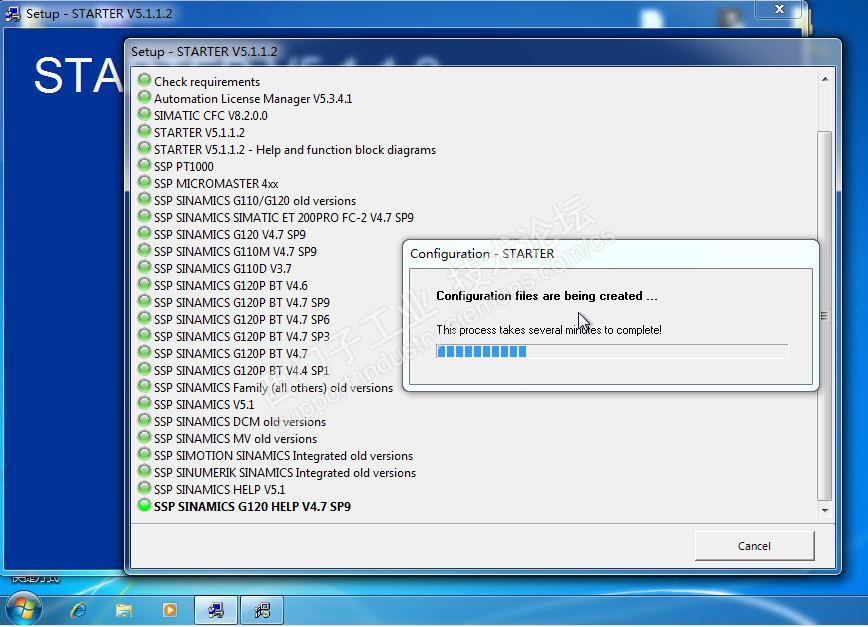
Task: Click status icon beside SSP MICROMASTER 4xx
Action: tap(144, 183)
